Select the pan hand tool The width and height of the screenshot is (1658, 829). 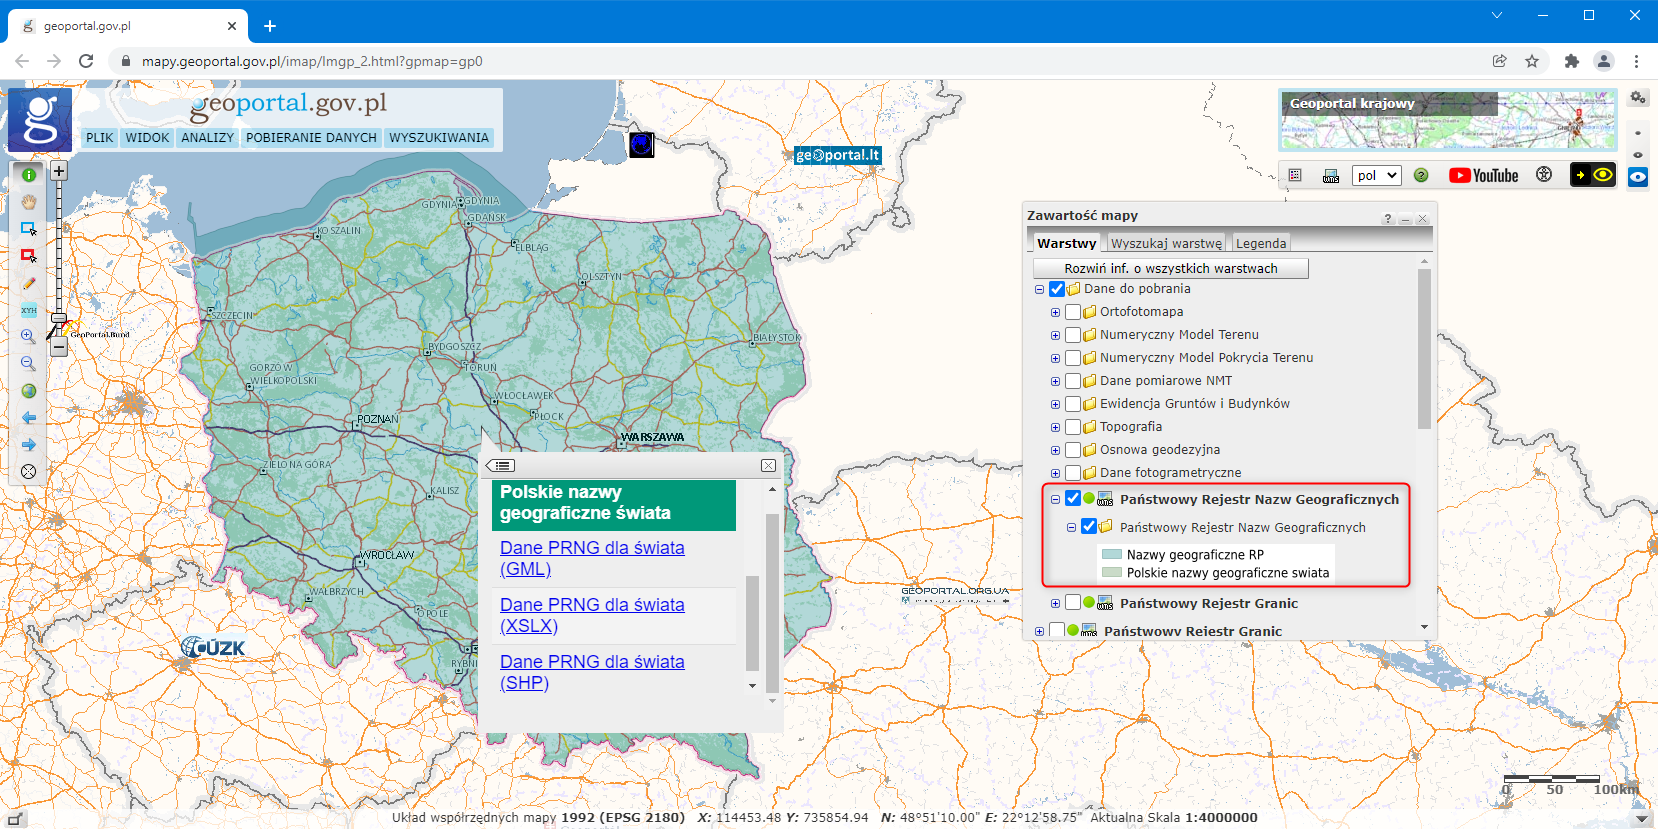(29, 202)
